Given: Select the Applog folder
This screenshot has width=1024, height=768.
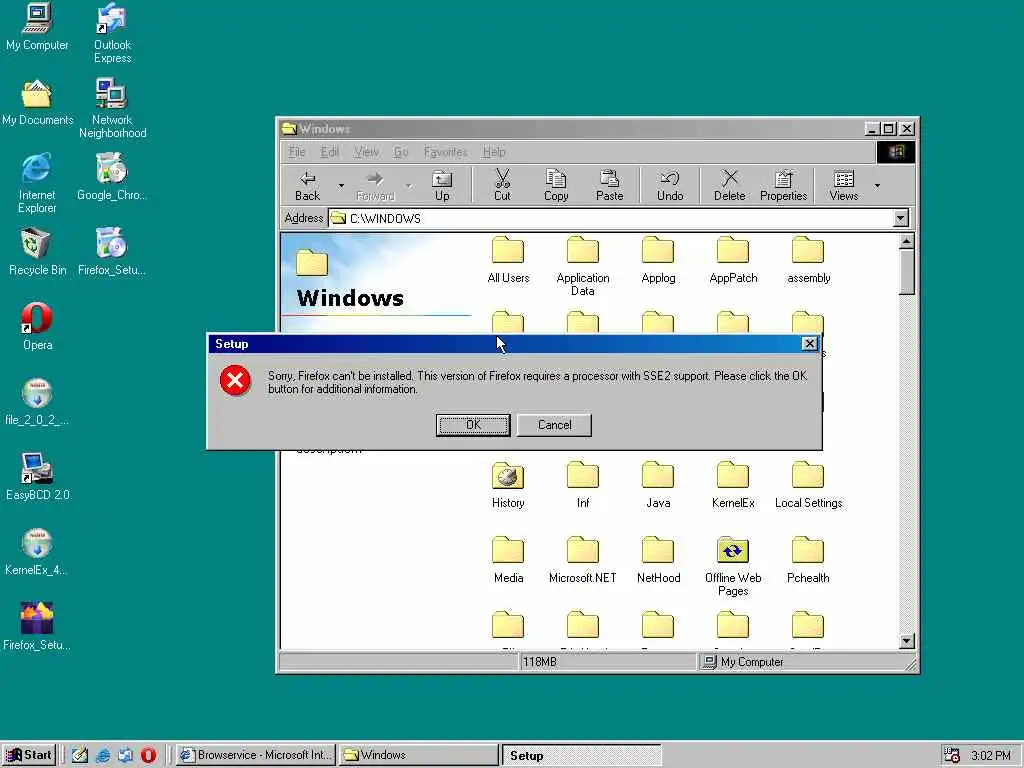Looking at the screenshot, I should coord(658,260).
